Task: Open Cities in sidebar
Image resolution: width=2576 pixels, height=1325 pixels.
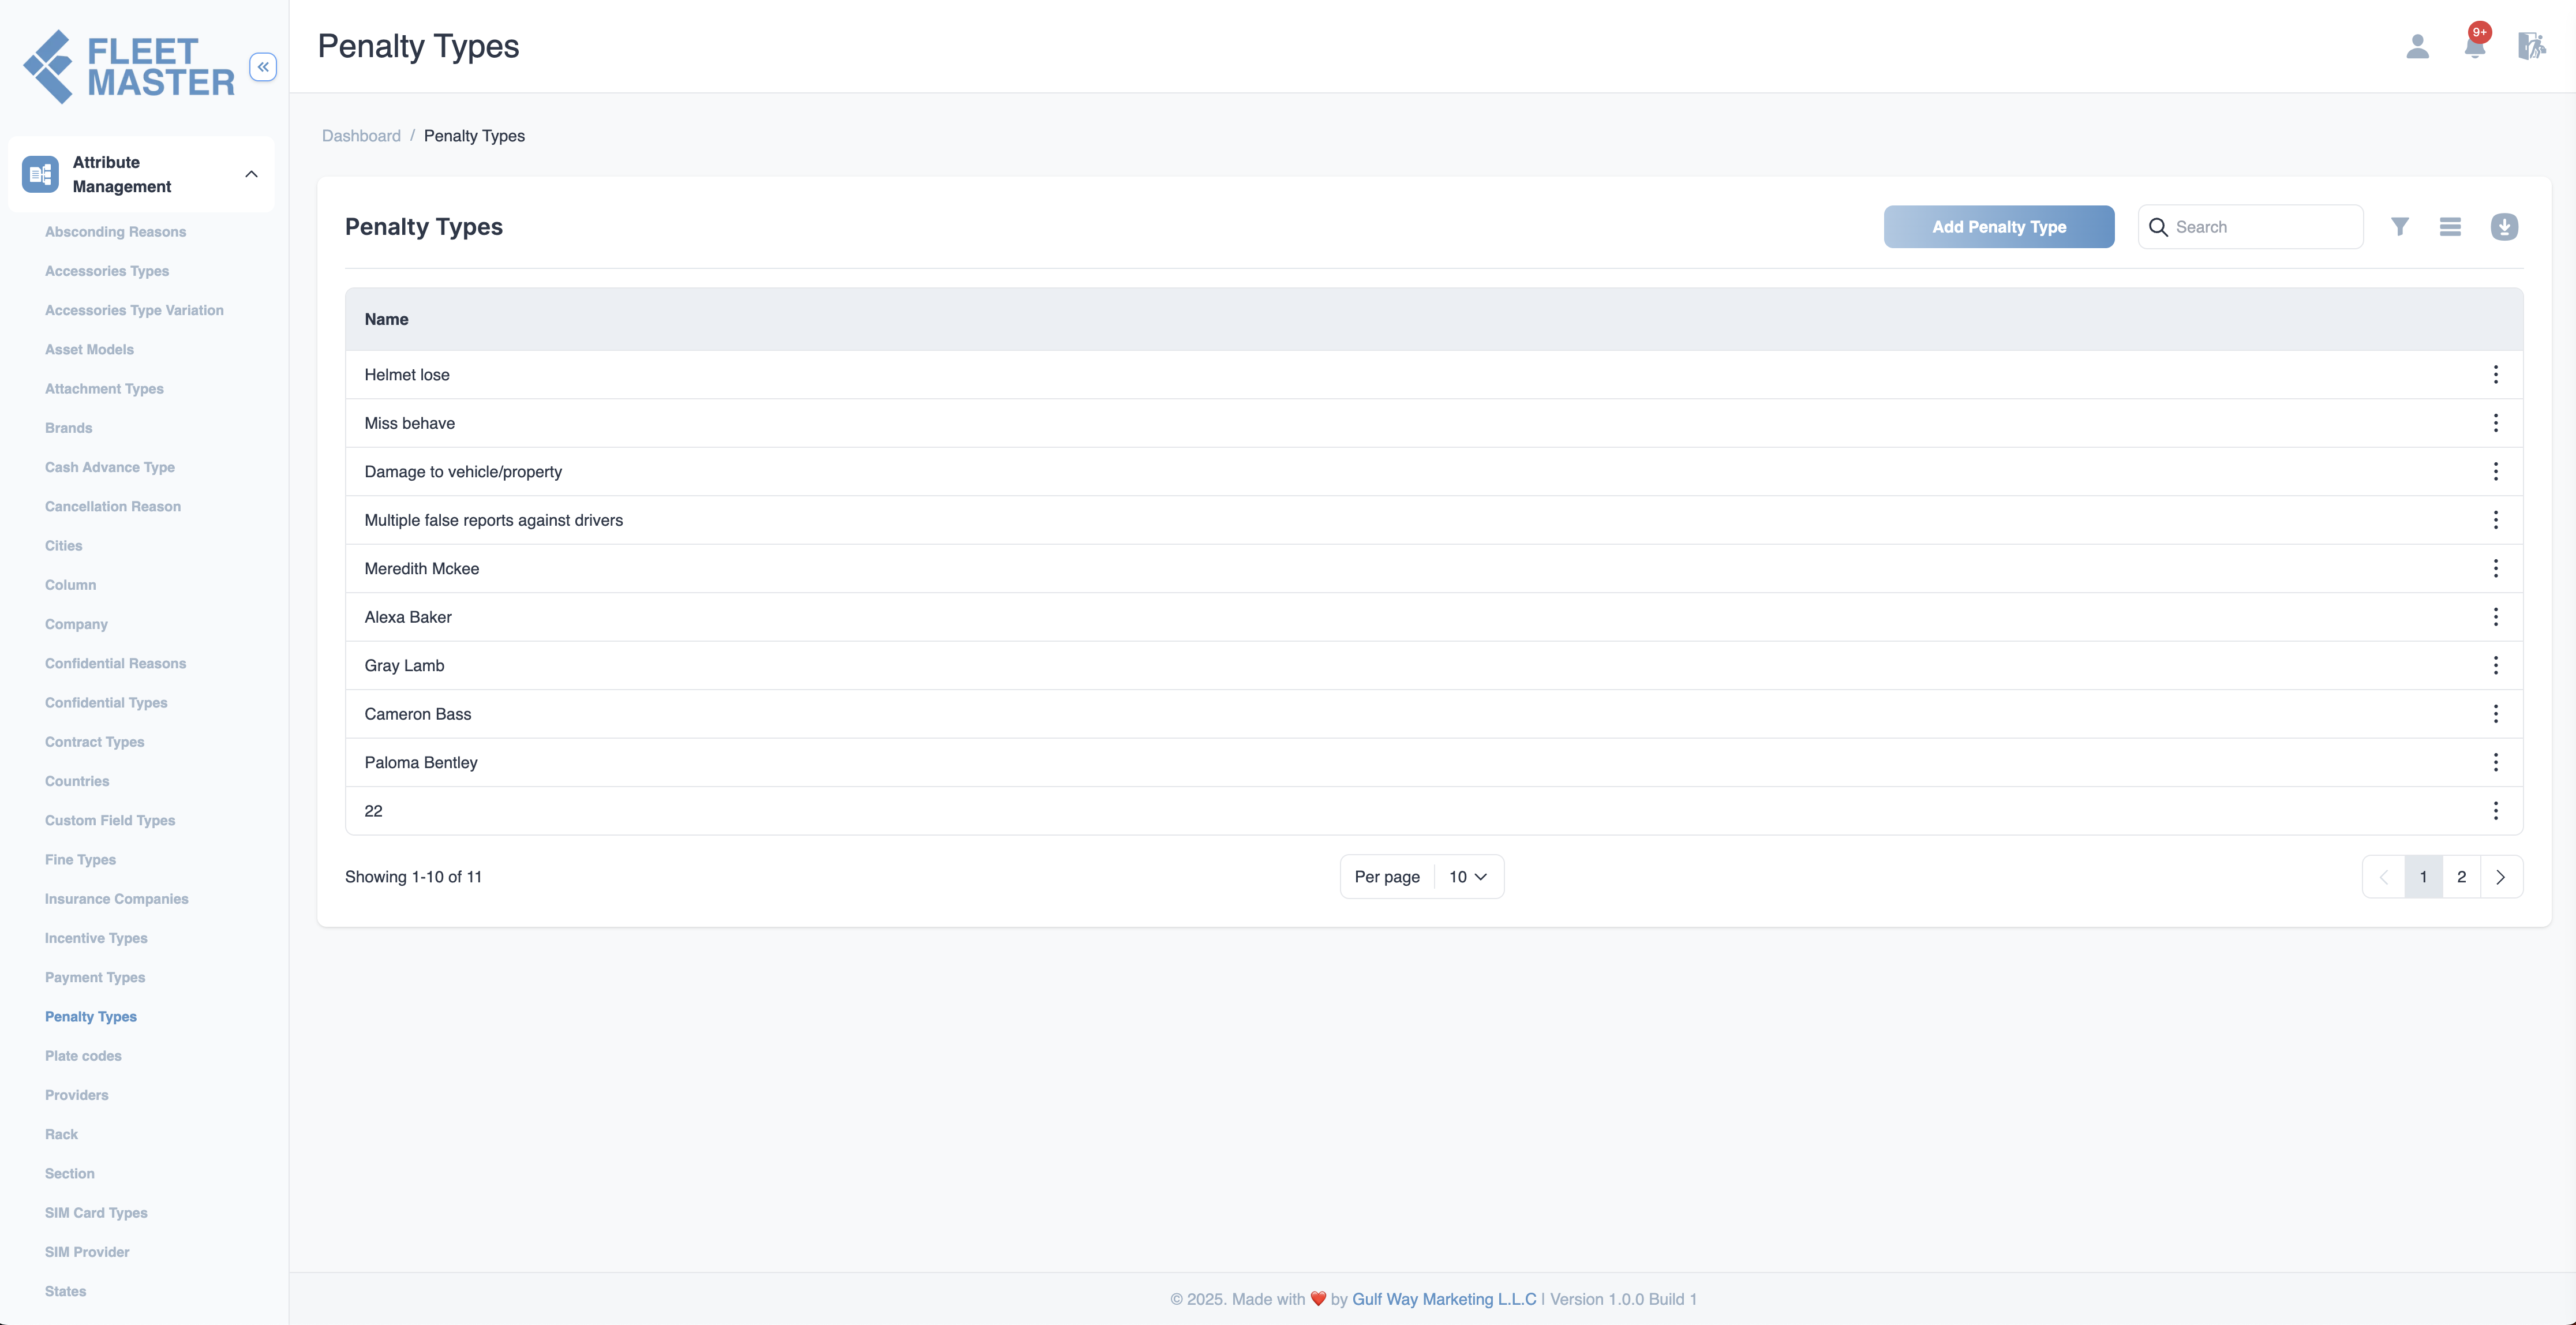Action: point(64,546)
